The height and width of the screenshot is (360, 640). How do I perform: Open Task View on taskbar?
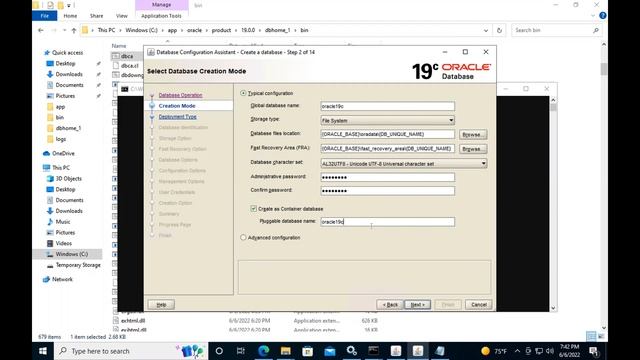tap(241, 351)
